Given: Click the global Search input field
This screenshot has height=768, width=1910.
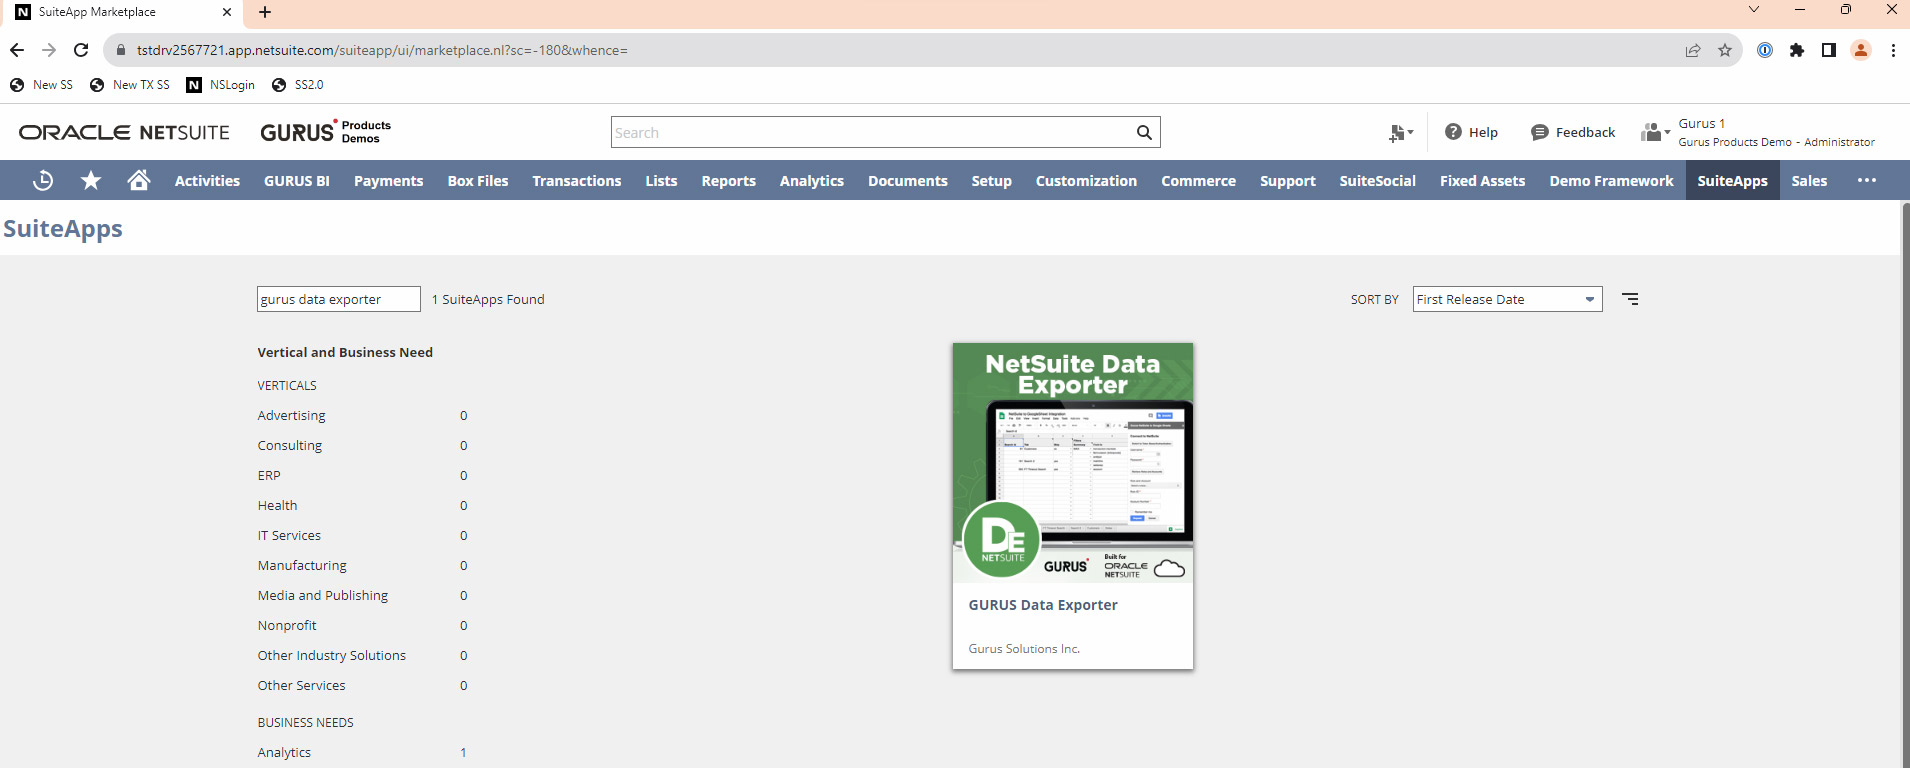Looking at the screenshot, I should click(872, 132).
